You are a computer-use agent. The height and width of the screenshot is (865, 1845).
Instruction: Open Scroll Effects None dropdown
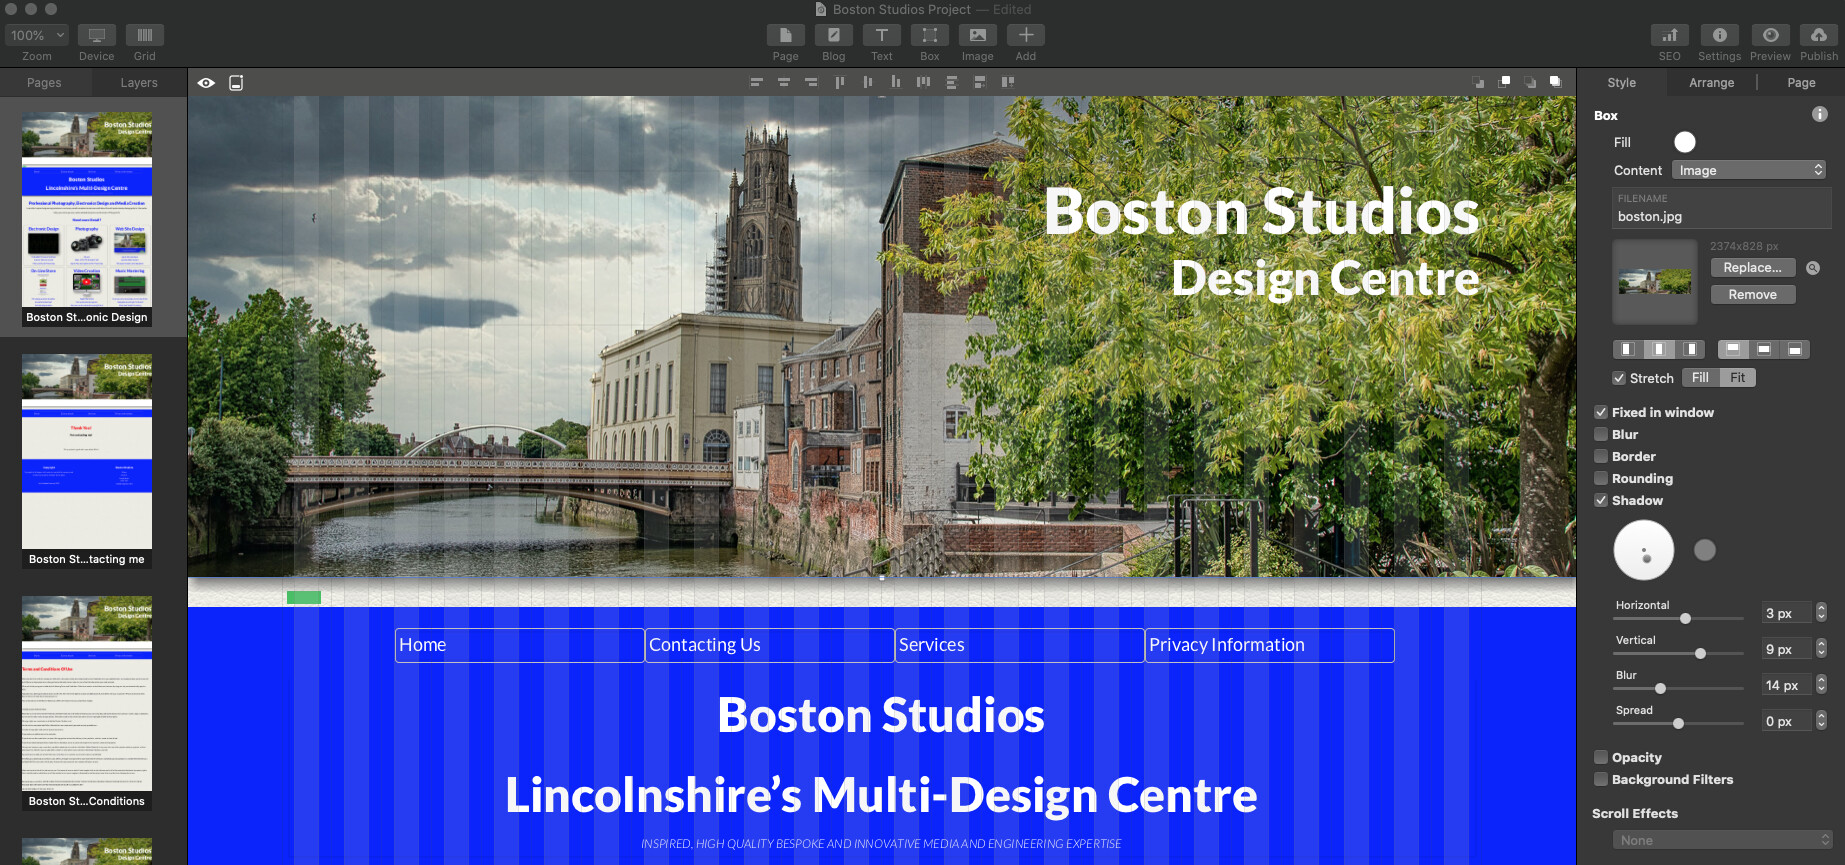click(1722, 840)
